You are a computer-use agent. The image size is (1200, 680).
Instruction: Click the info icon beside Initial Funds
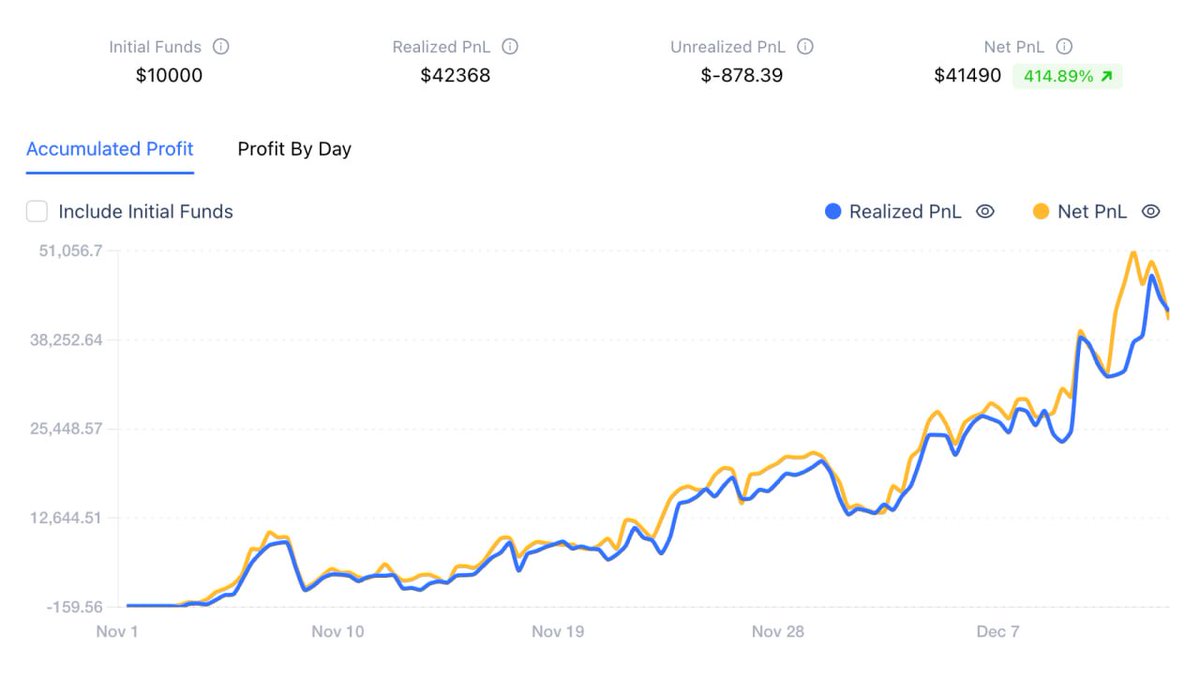point(222,46)
